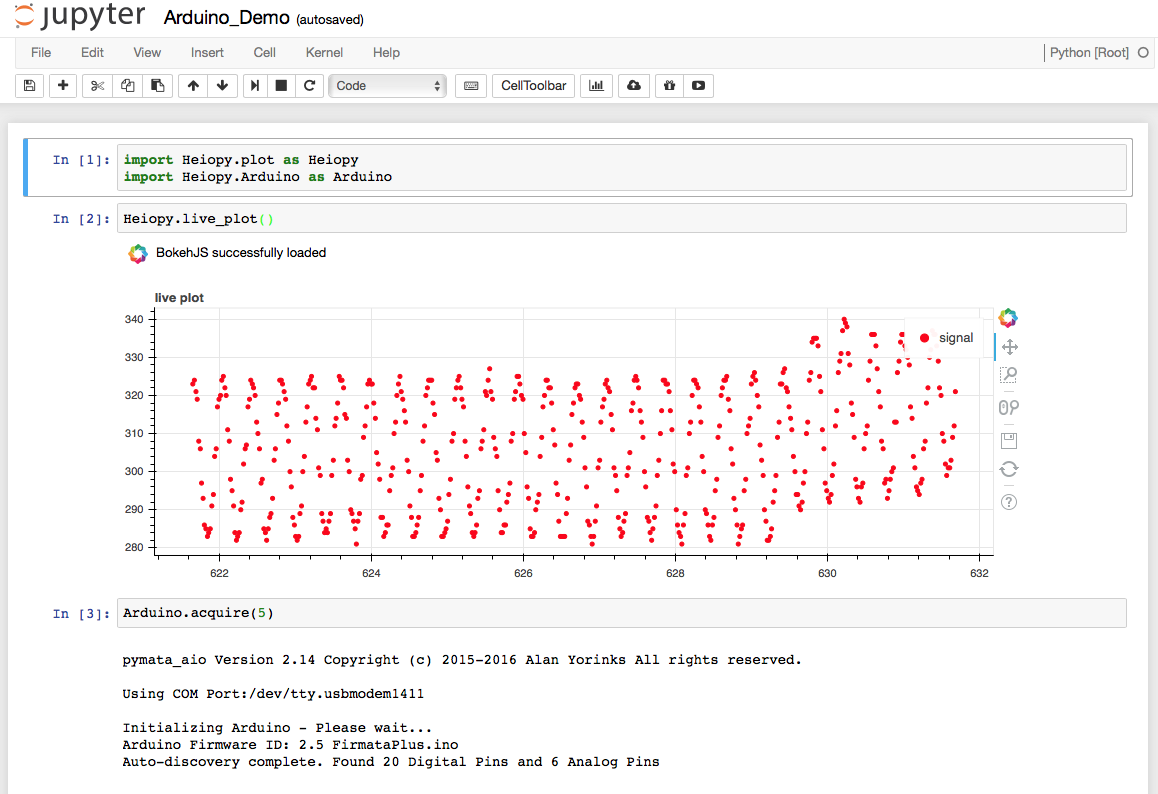This screenshot has height=794, width=1158.
Task: Run cell and select below icon
Action: [x=255, y=86]
